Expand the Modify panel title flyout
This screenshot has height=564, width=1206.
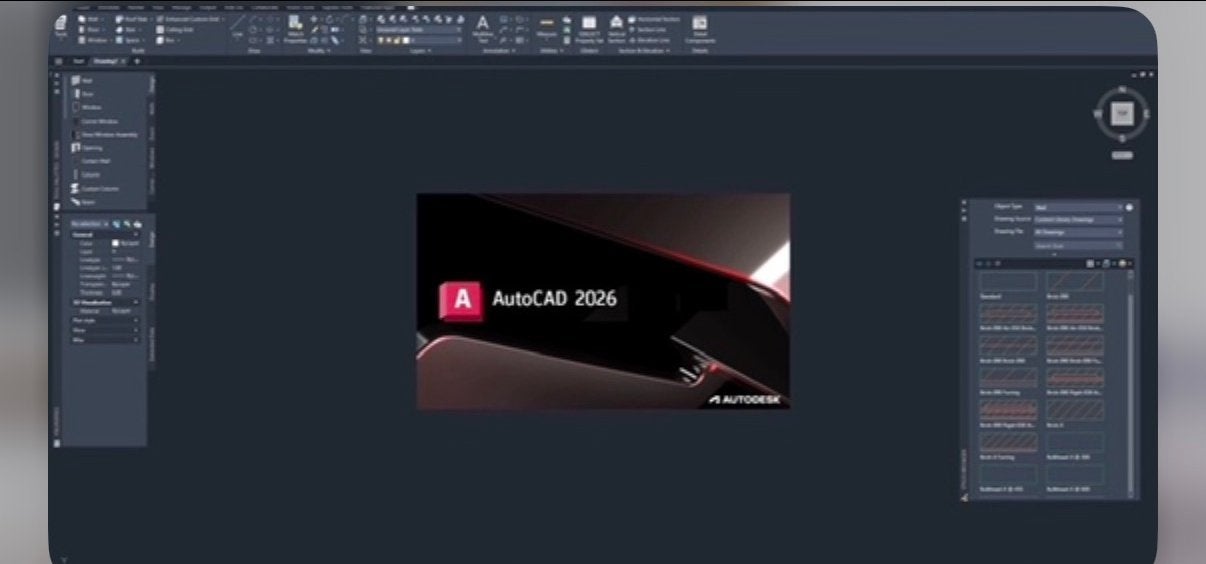317,51
